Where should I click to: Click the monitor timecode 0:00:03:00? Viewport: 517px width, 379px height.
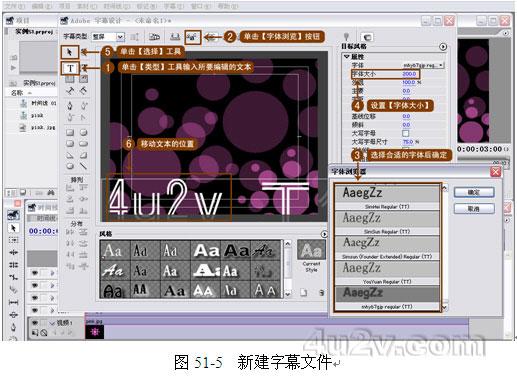479,149
